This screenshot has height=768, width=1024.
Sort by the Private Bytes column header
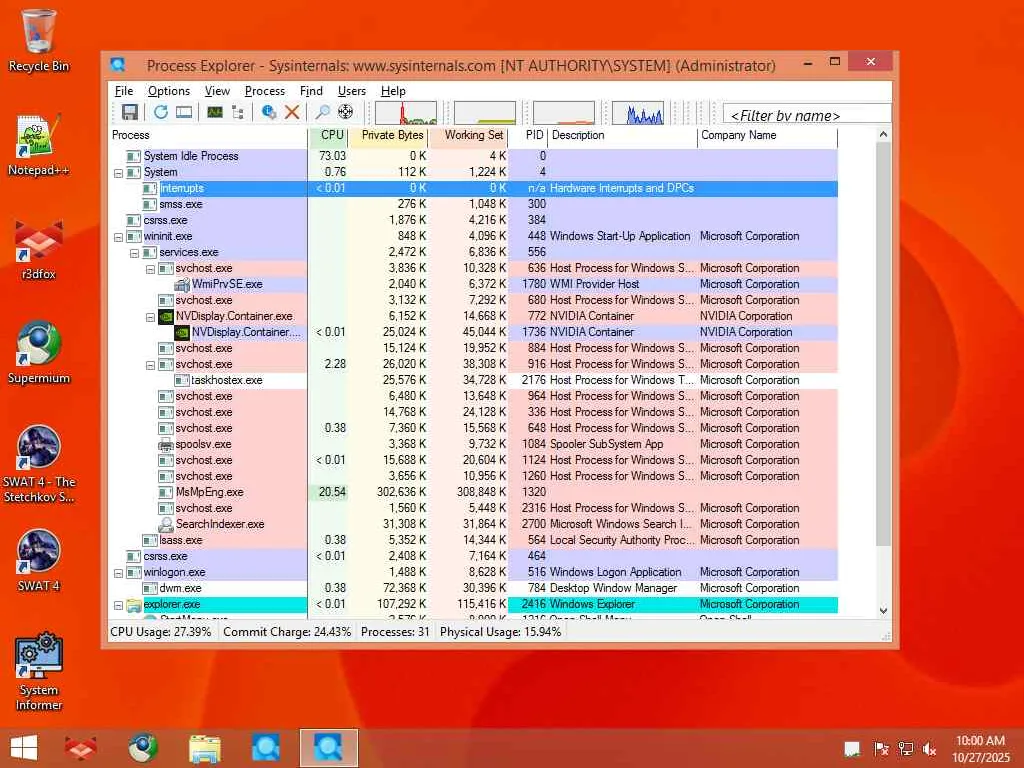388,136
